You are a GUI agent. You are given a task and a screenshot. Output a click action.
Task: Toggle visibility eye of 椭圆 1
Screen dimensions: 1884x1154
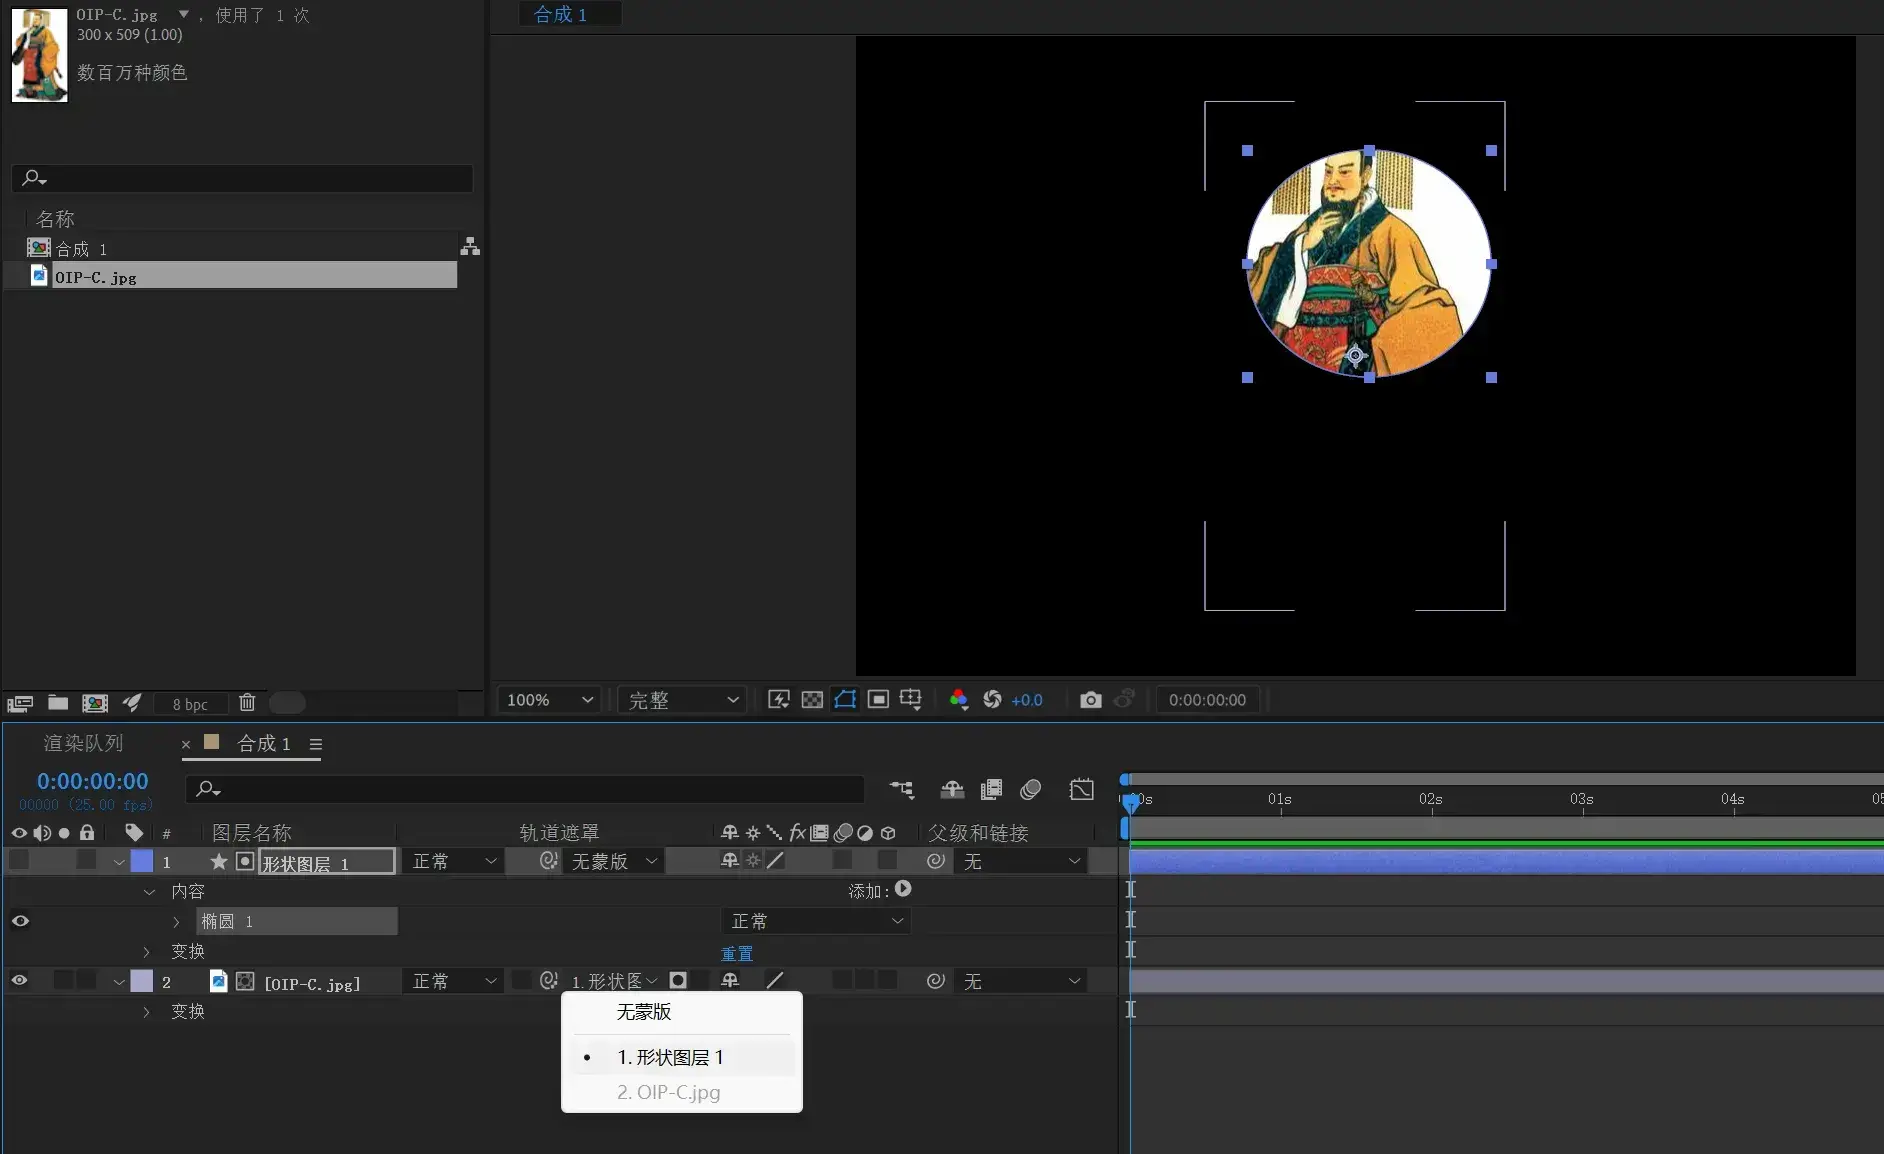(20, 921)
